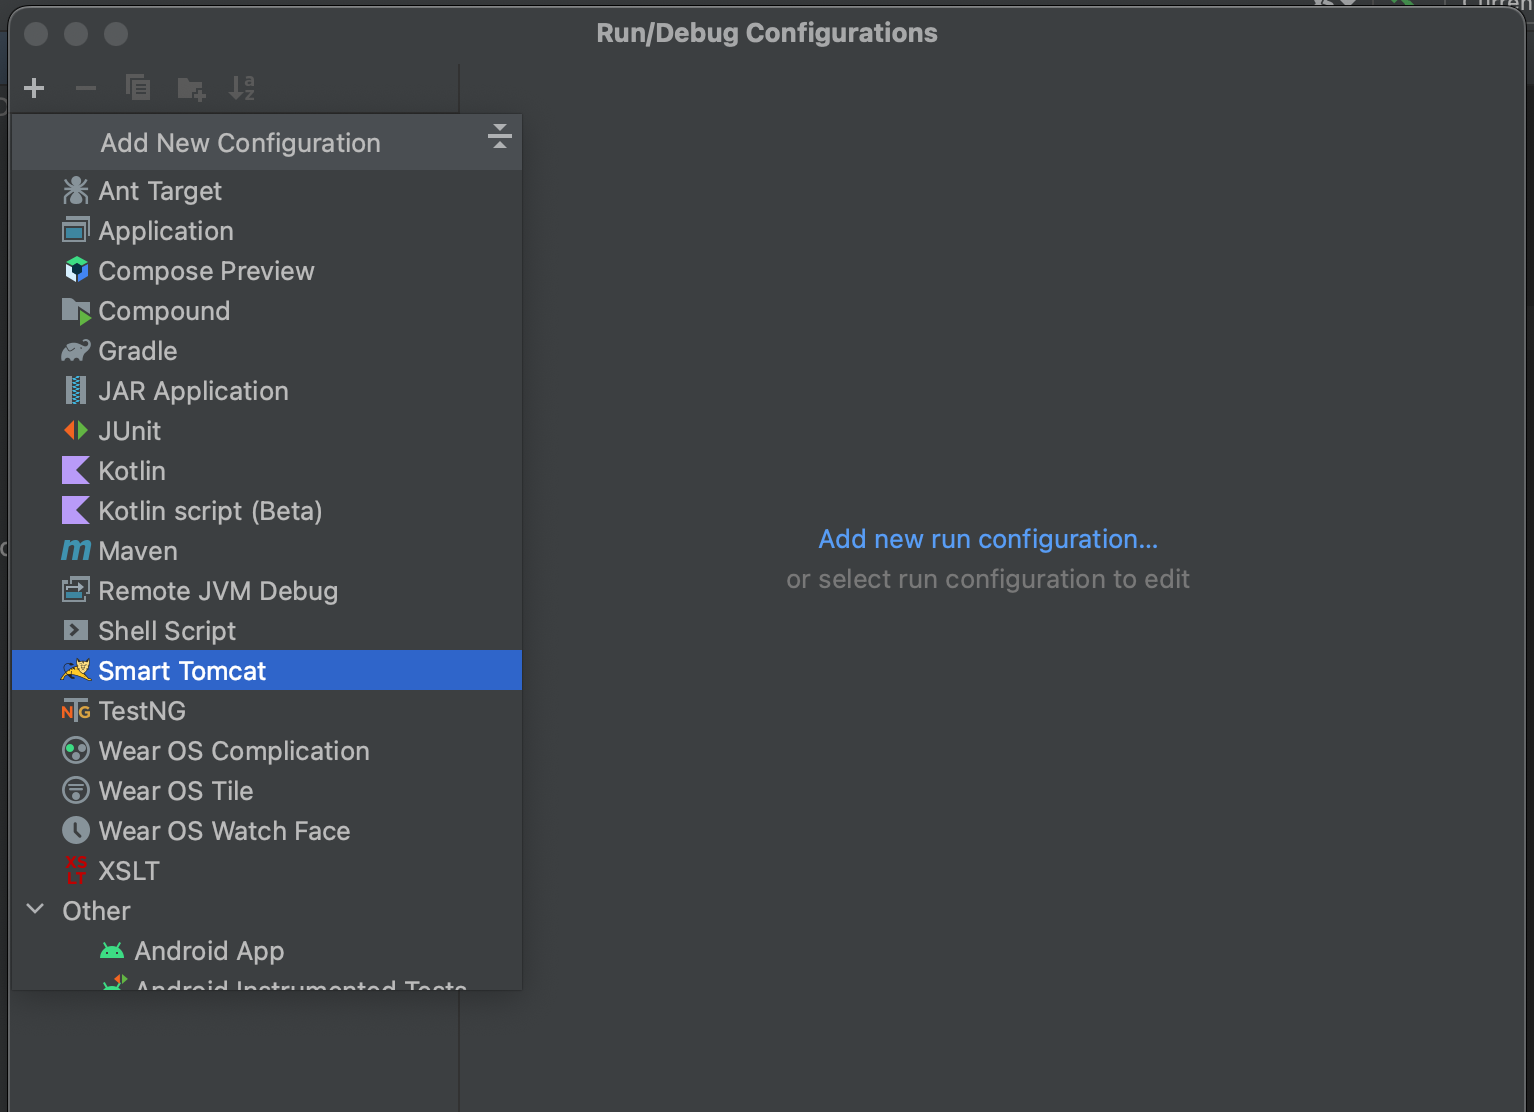Open the Add new run configuration link
Image resolution: width=1534 pixels, height=1112 pixels.
988,539
